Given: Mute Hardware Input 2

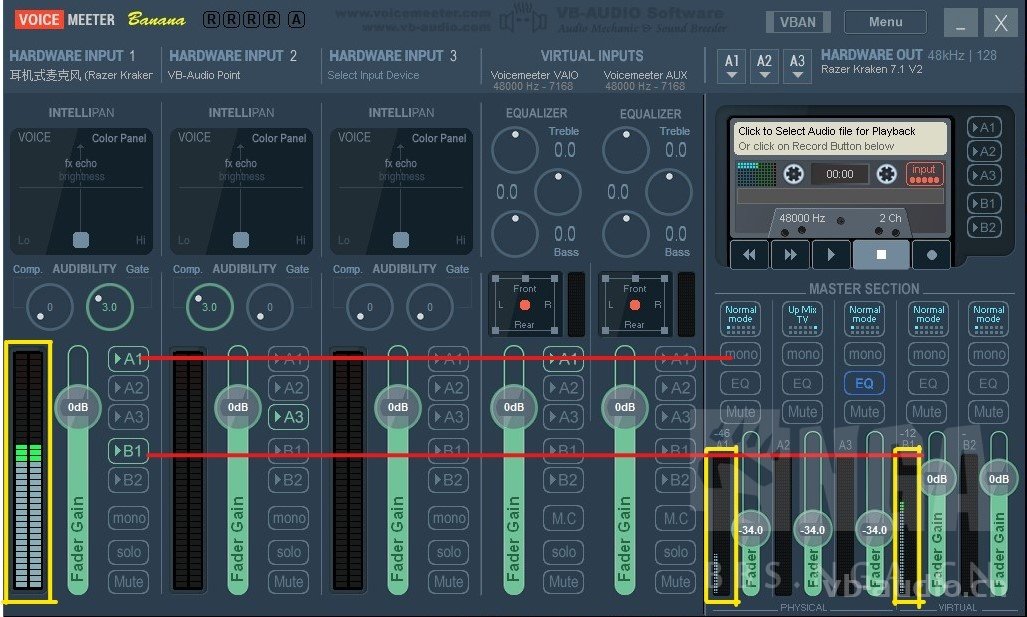Looking at the screenshot, I should point(288,582).
